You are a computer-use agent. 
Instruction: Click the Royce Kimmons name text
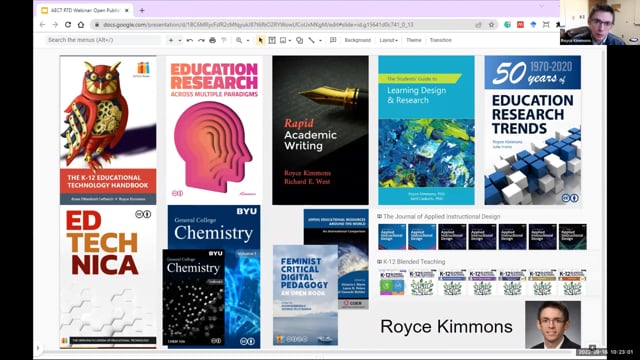pos(447,327)
